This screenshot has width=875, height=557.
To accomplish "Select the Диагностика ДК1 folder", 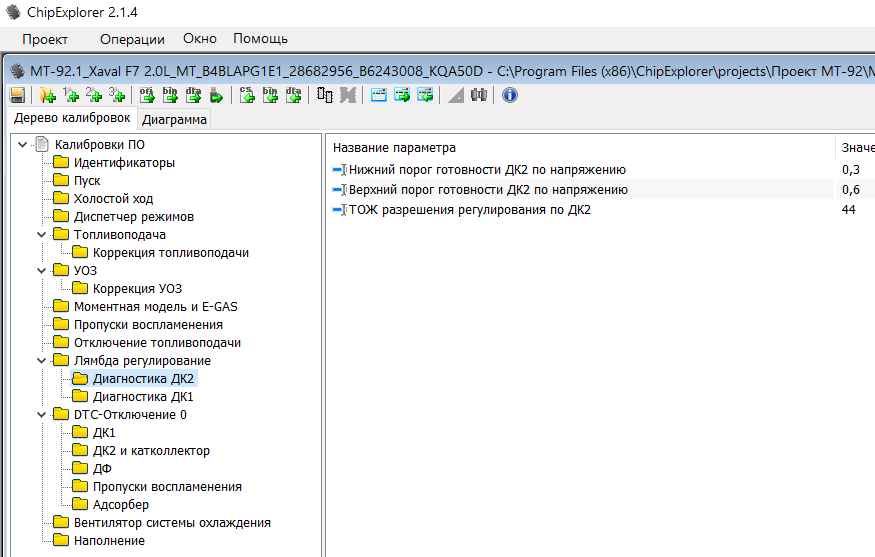I will click(x=143, y=397).
